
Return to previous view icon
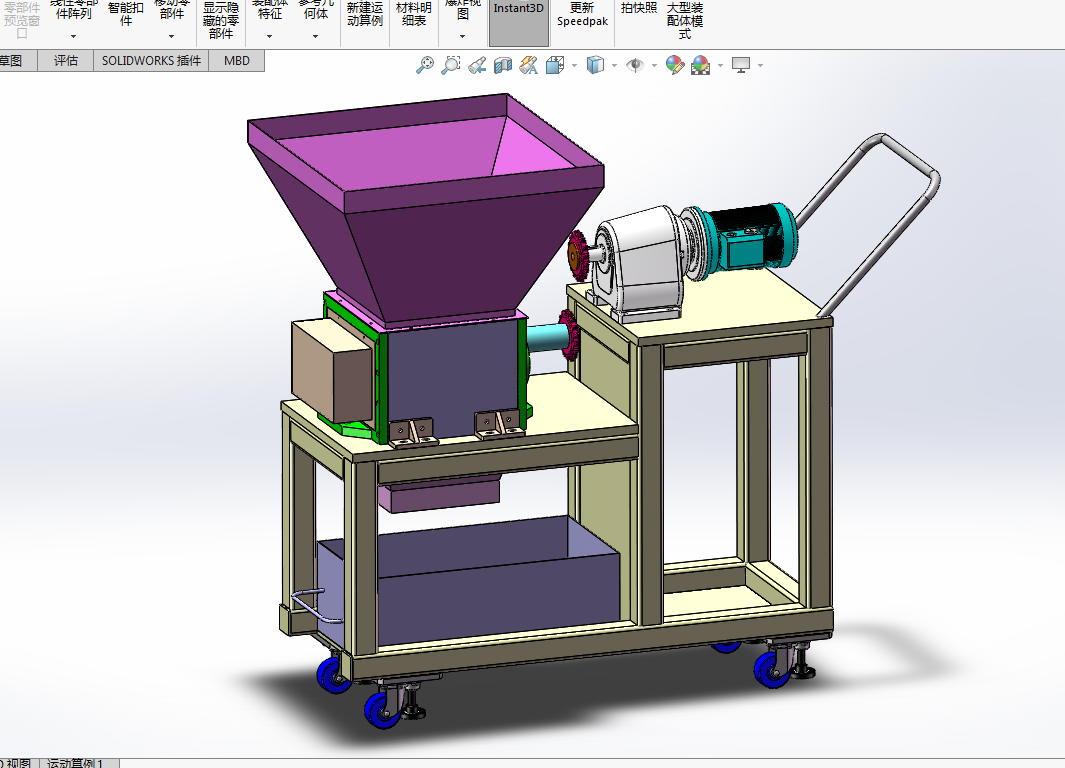tap(477, 65)
